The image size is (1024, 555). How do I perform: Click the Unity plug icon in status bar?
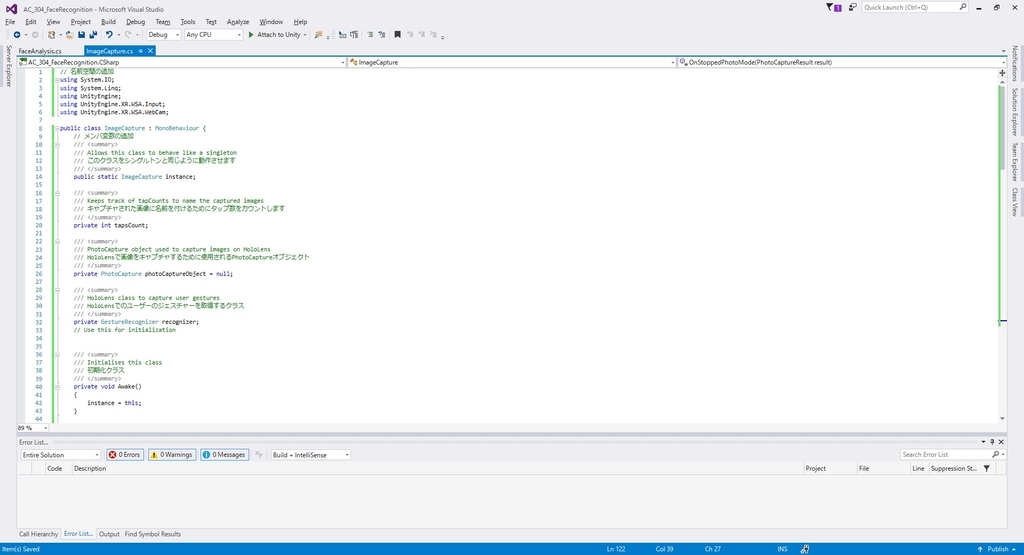pos(805,549)
